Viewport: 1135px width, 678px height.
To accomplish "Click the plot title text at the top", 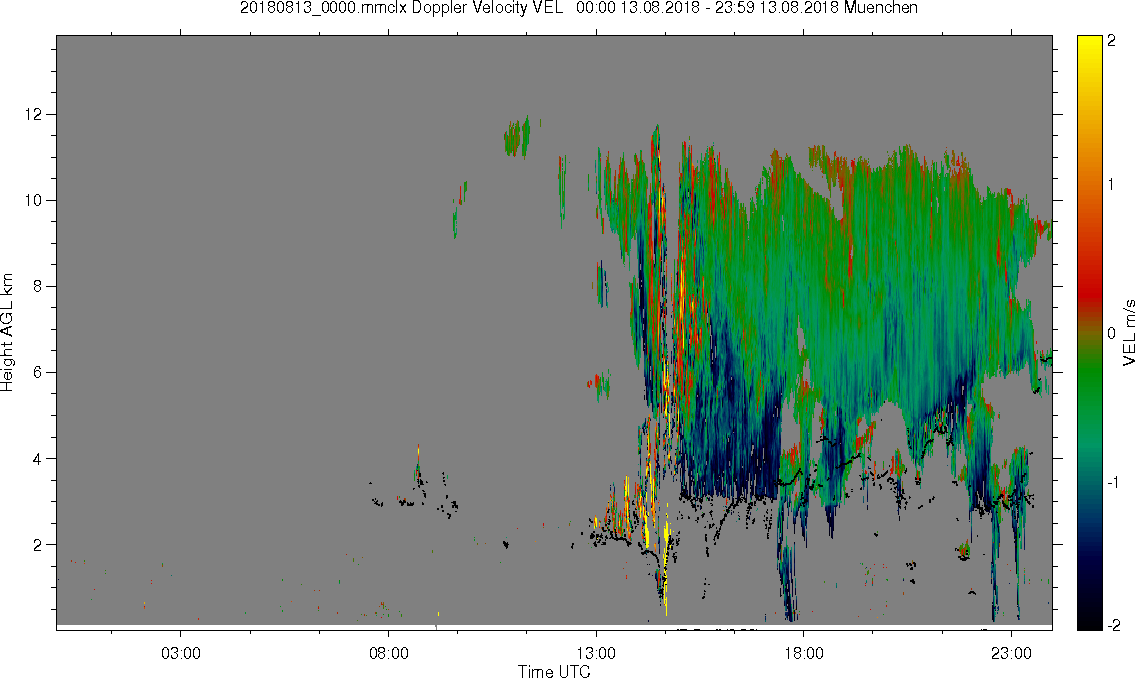I will pos(579,8).
